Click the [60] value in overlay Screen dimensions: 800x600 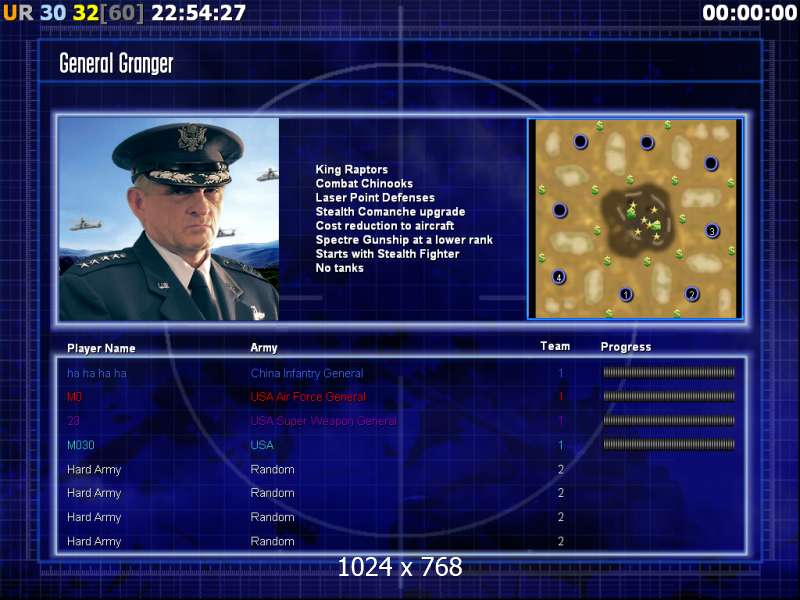[122, 13]
